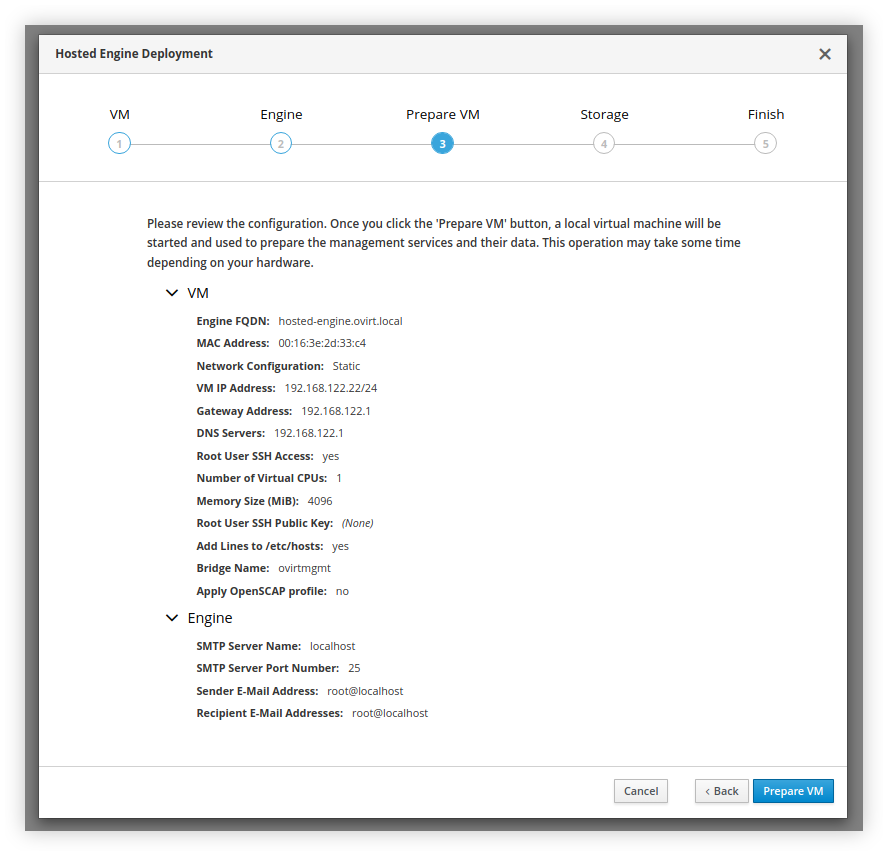
Task: Click the VM section heading
Action: point(198,293)
